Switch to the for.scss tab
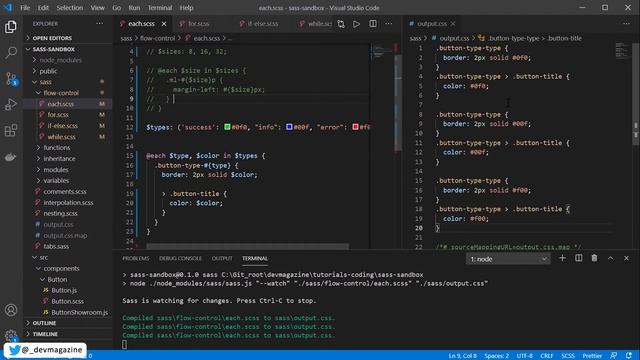This screenshot has height=360, width=640. point(198,24)
